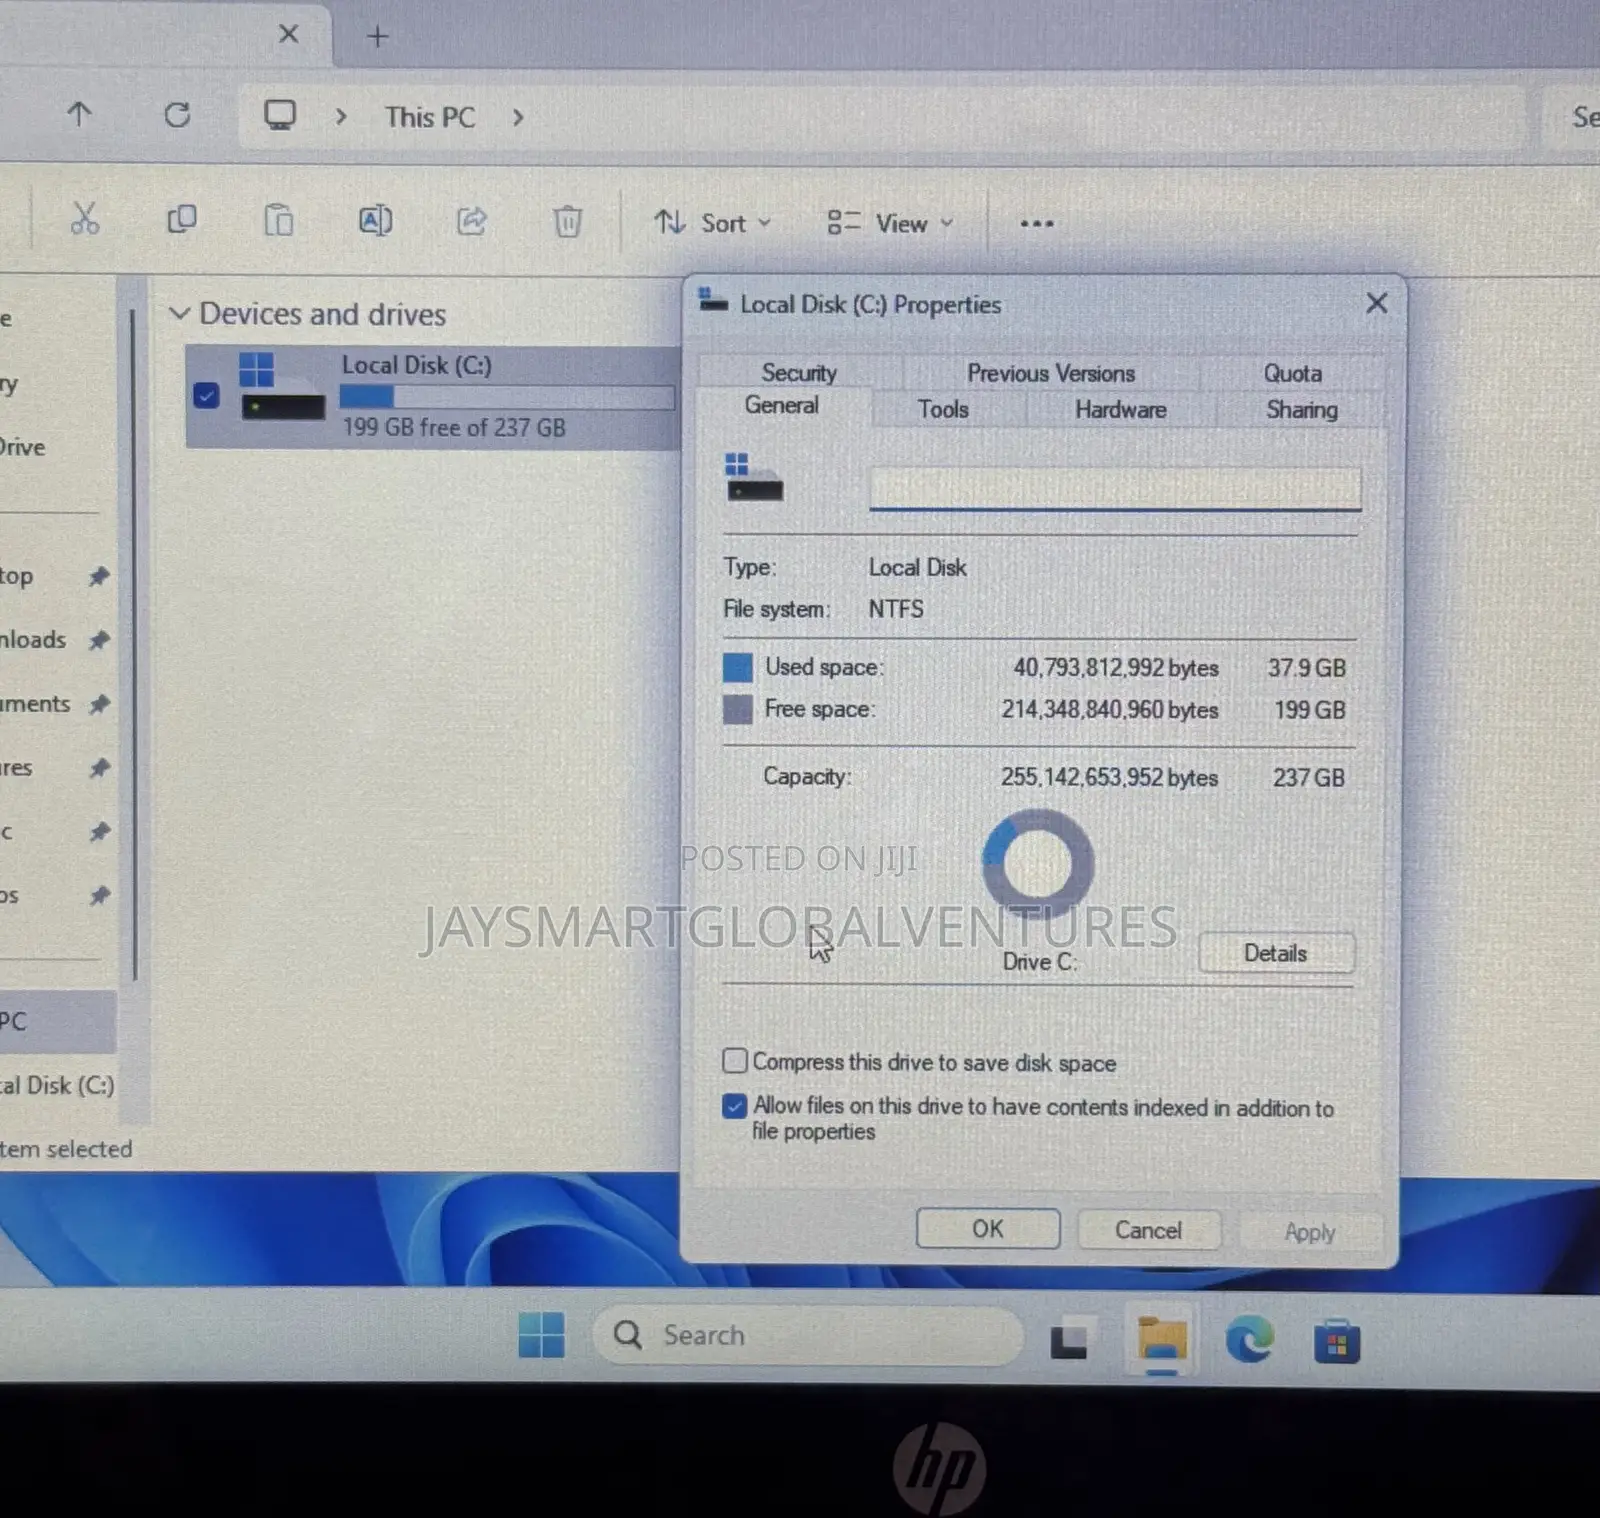Switch to the Tools tab
Image resolution: width=1600 pixels, height=1518 pixels.
click(x=943, y=409)
